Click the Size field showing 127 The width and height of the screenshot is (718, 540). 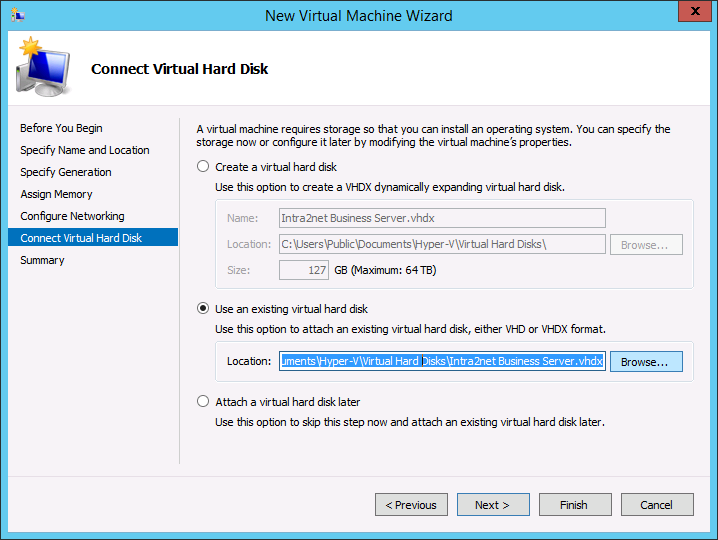pos(304,270)
